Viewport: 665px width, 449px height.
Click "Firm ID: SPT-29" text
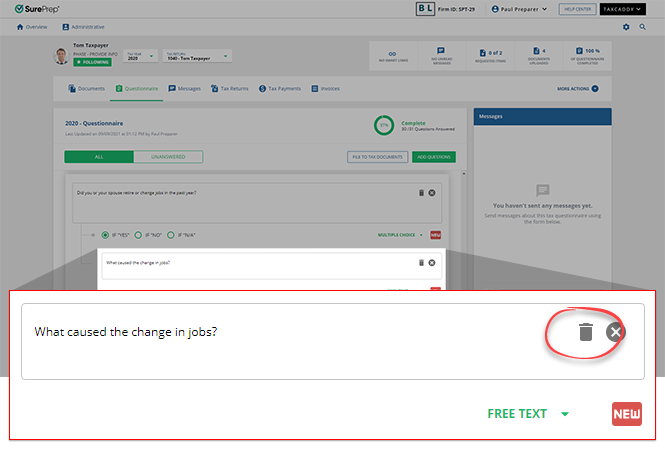456,9
